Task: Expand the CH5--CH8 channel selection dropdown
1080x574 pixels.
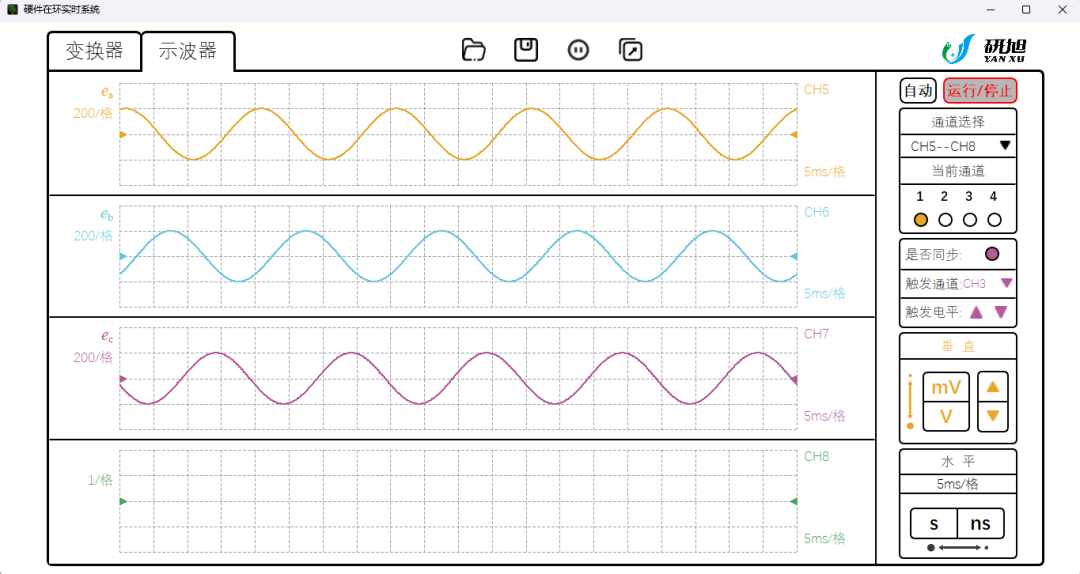Action: (x=957, y=146)
